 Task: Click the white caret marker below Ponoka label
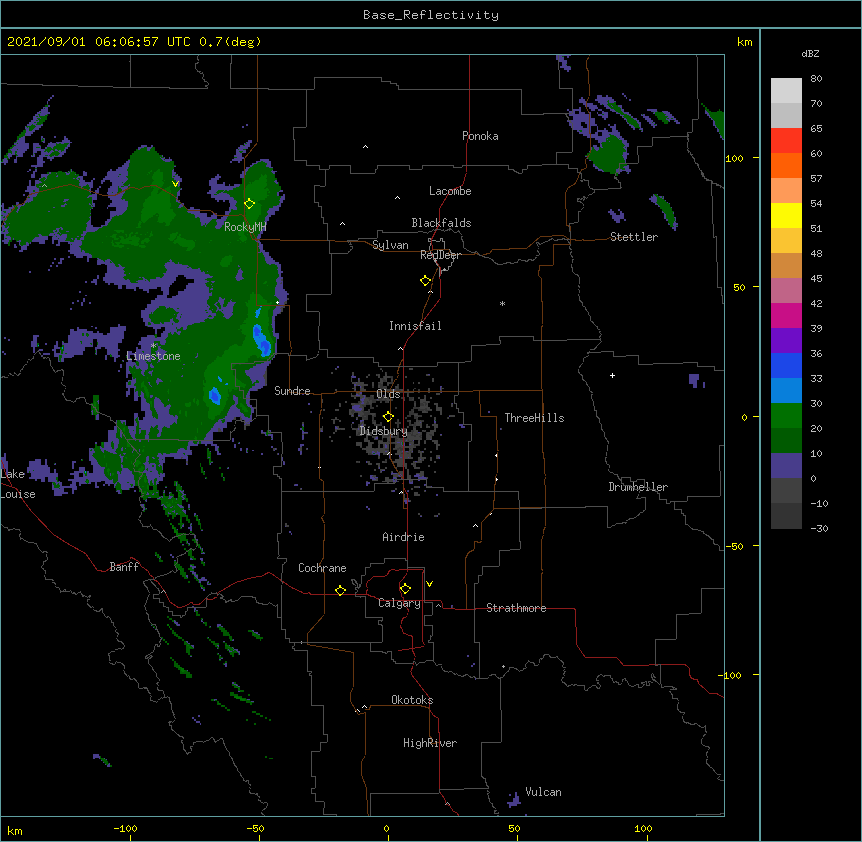pos(365,147)
